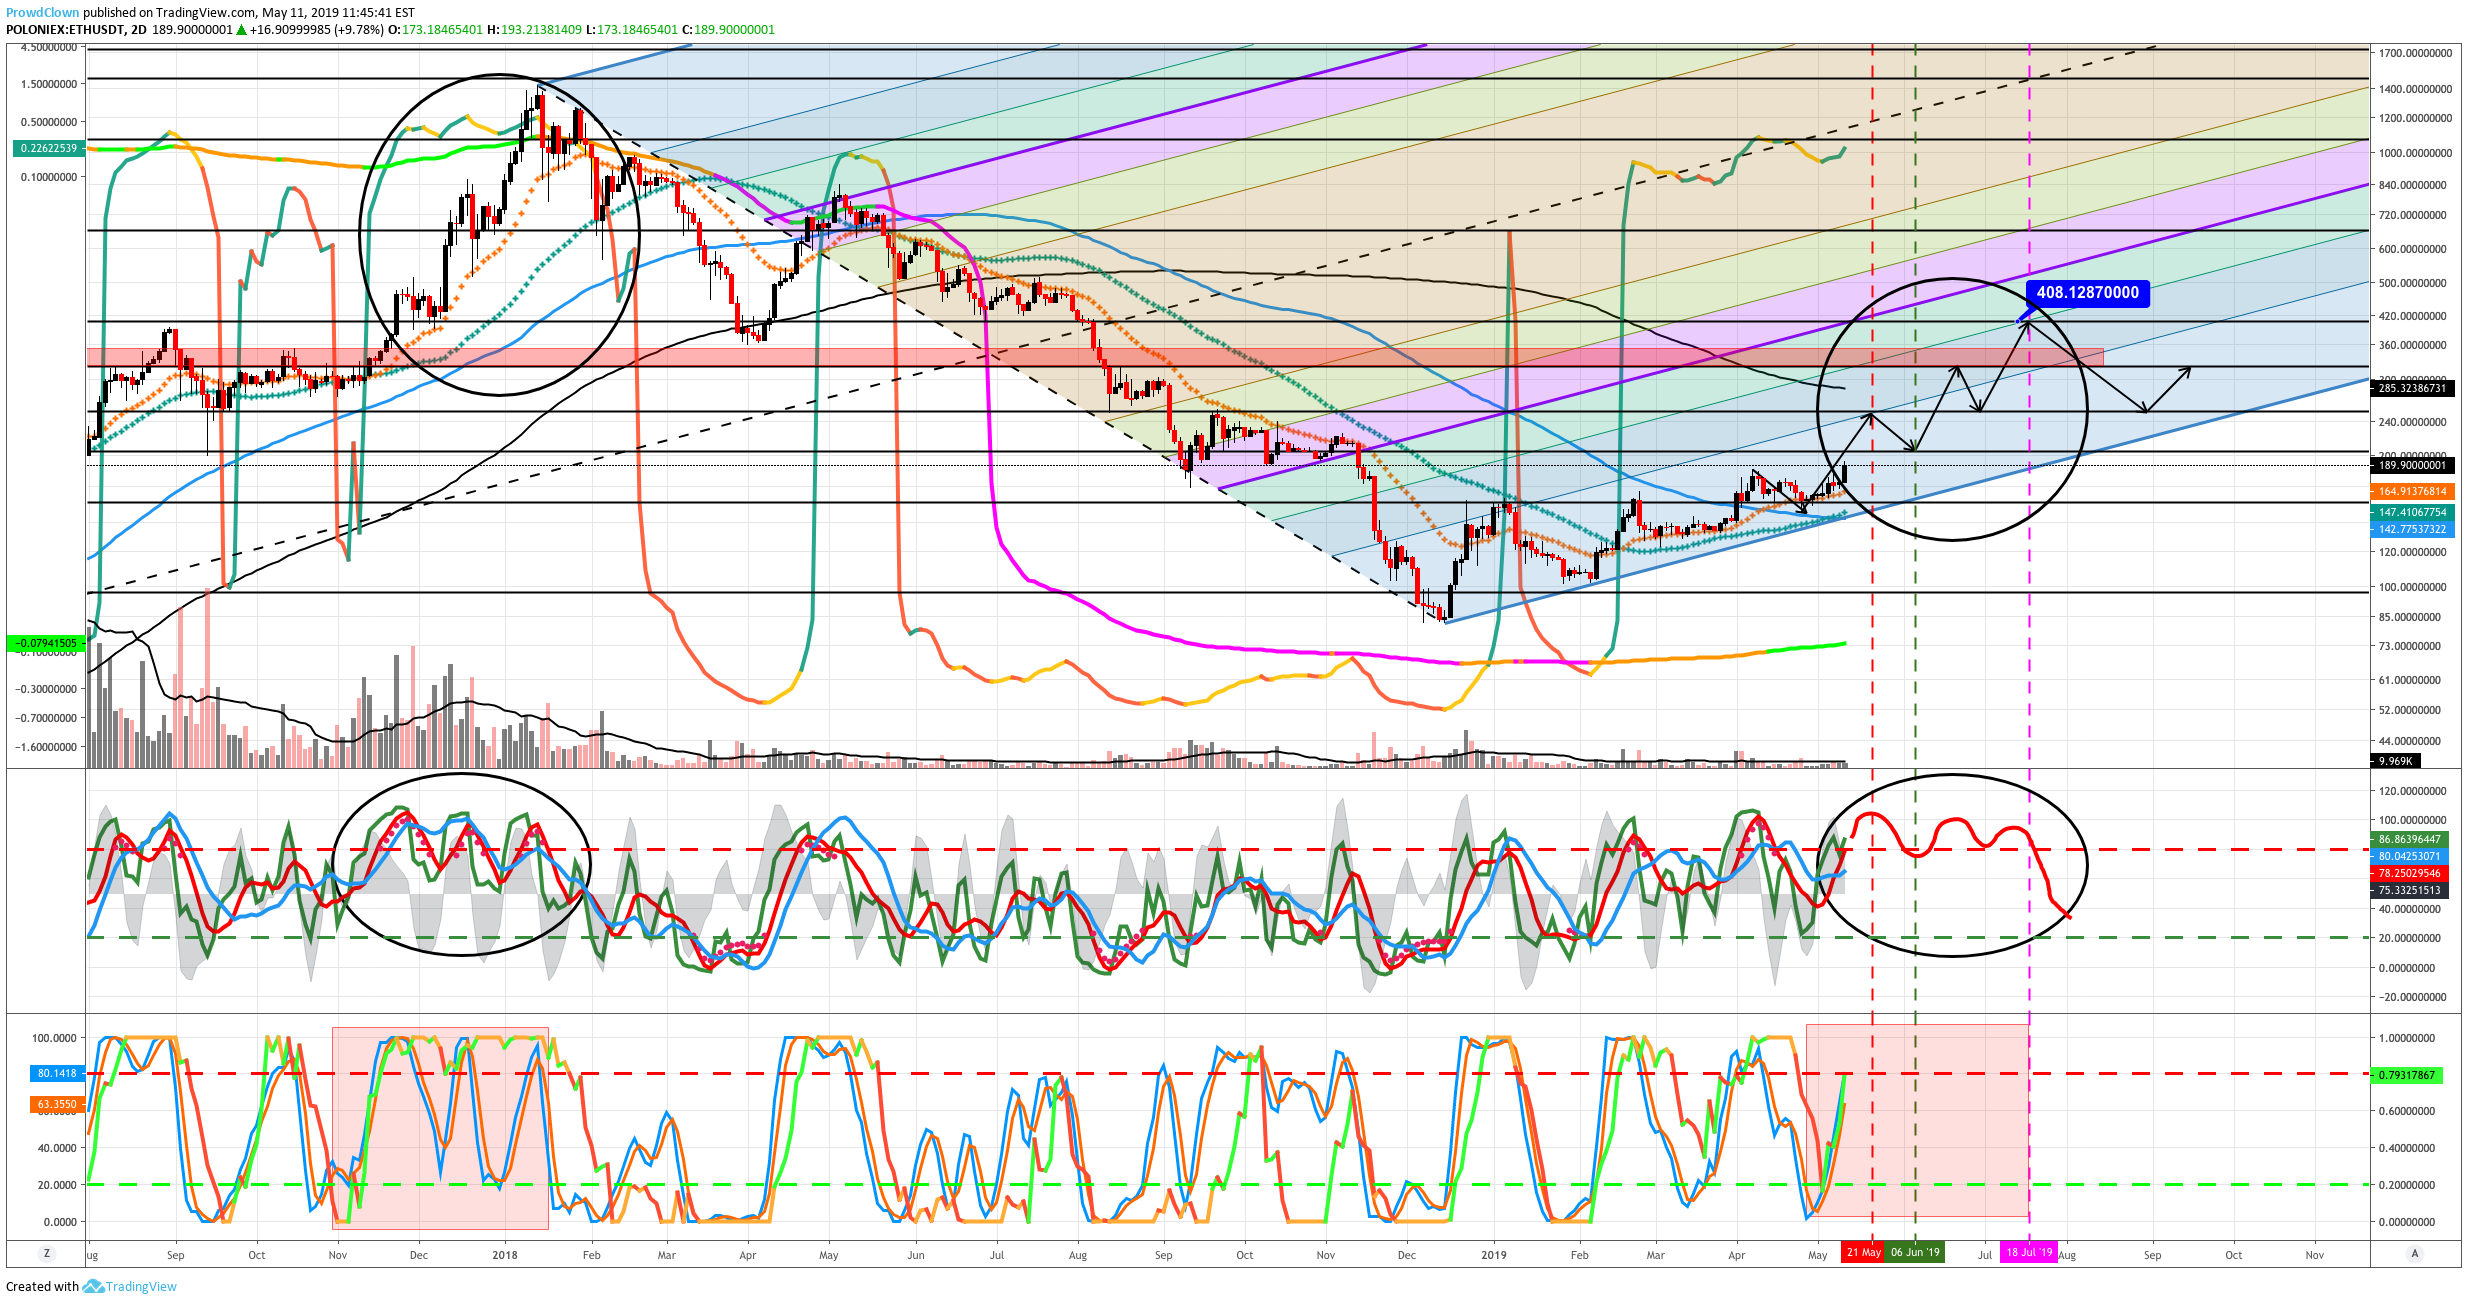Click the blue 80.04253071 oscillator value label

tap(2409, 856)
